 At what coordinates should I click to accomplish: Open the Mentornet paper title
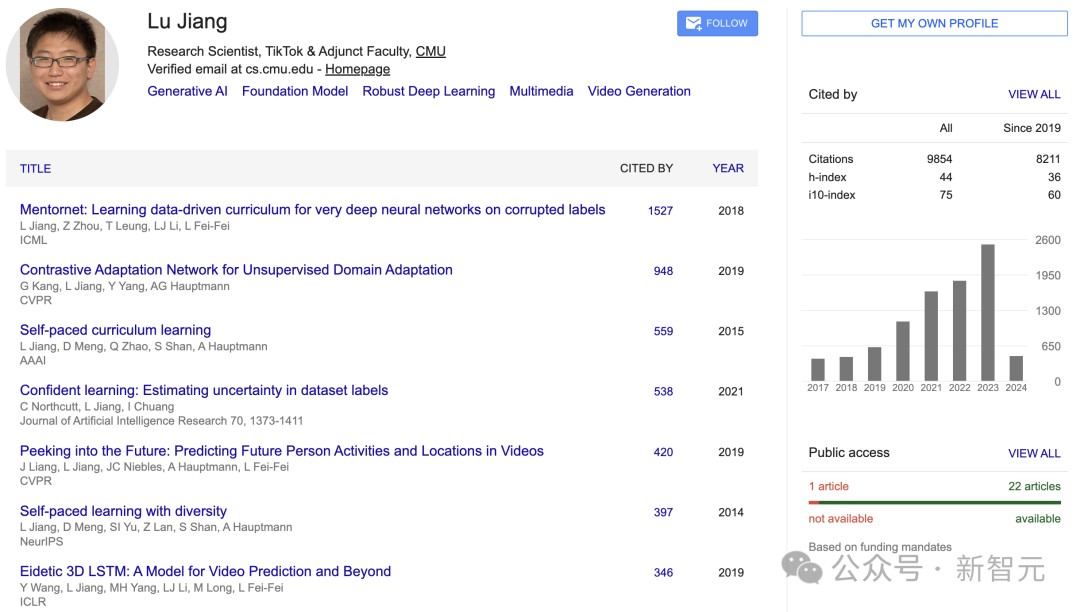(312, 210)
